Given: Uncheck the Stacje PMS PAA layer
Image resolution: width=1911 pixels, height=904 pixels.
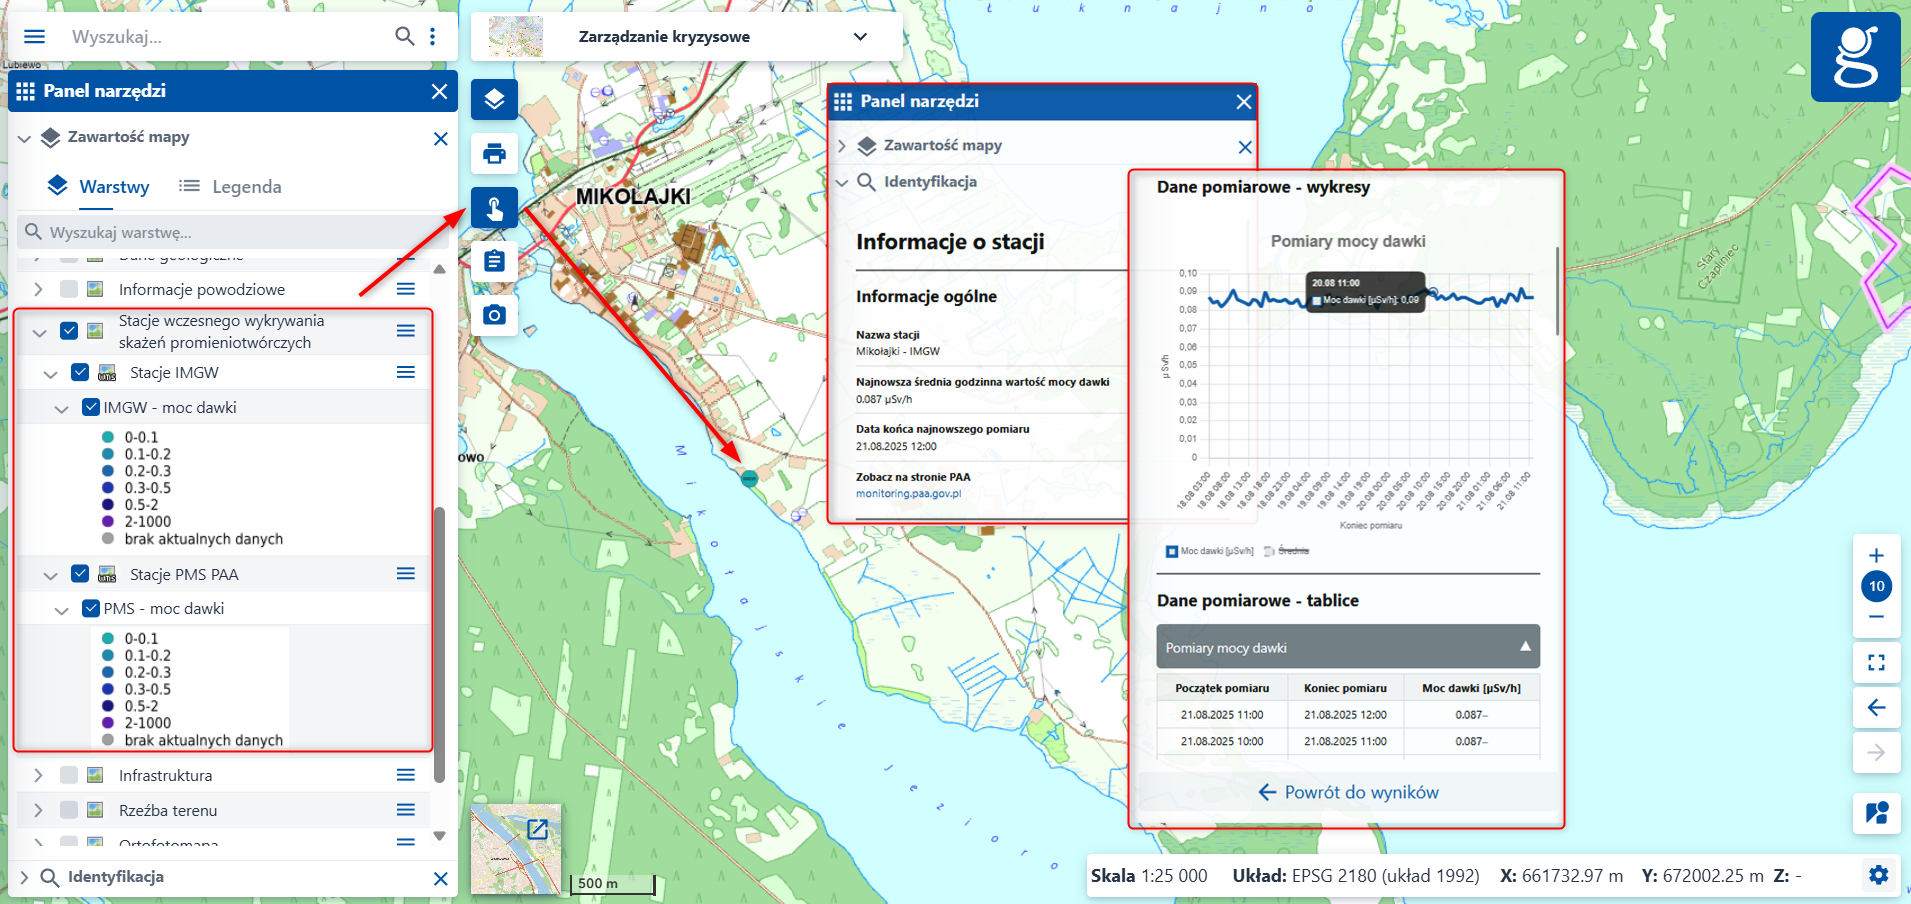Looking at the screenshot, I should tap(80, 574).
